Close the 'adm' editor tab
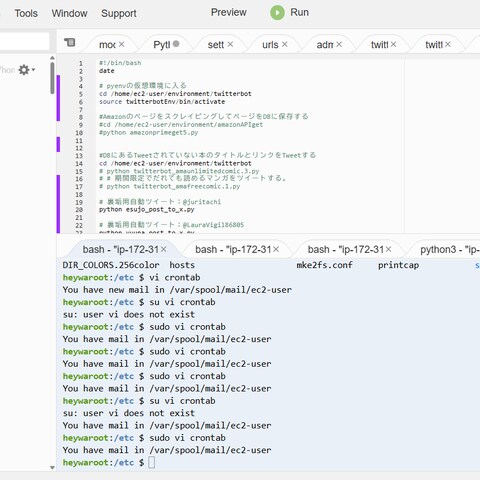Viewport: 480px width, 480px height. 339,44
